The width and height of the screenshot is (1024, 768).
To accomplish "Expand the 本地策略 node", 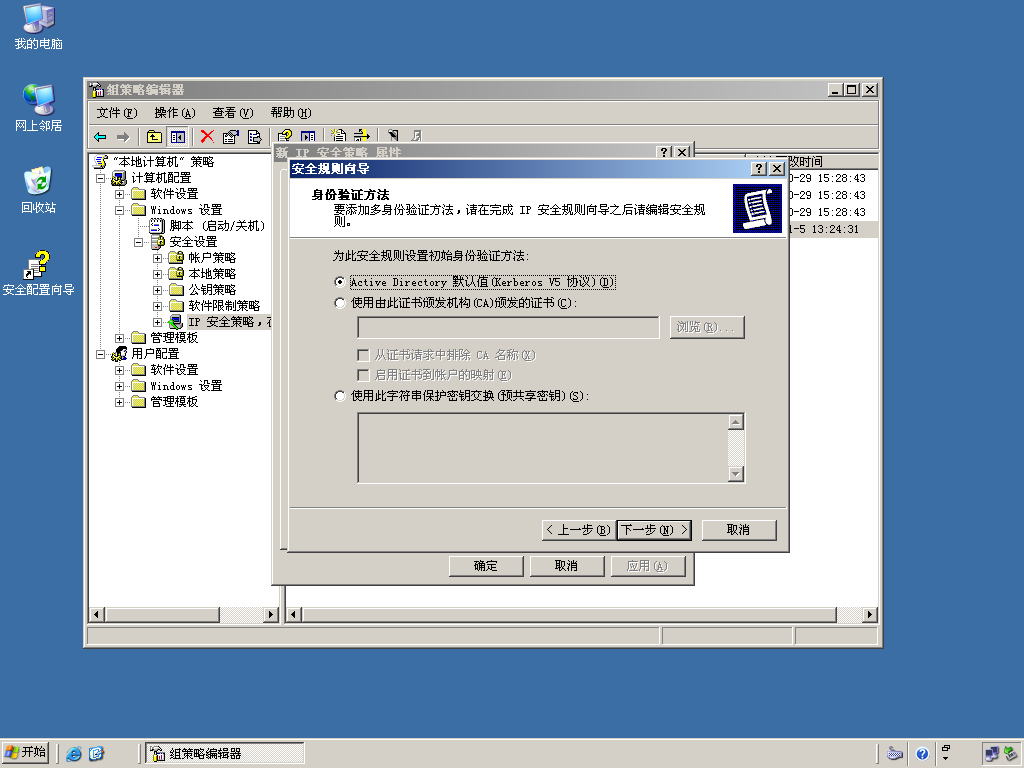I will coord(157,274).
